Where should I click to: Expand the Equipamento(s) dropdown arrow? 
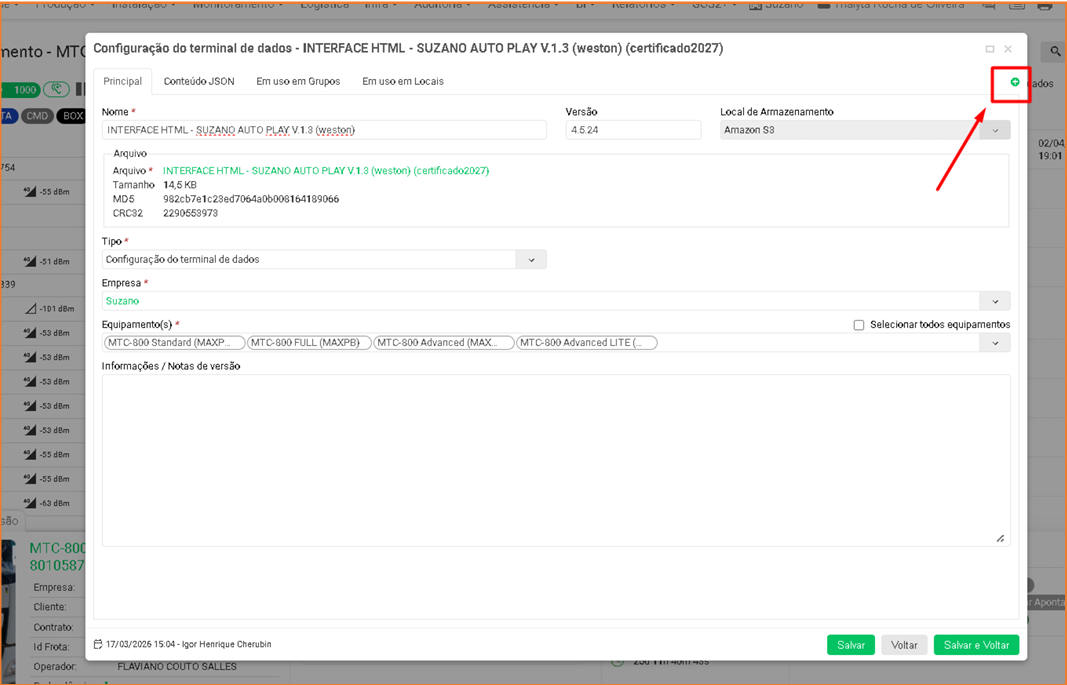995,343
